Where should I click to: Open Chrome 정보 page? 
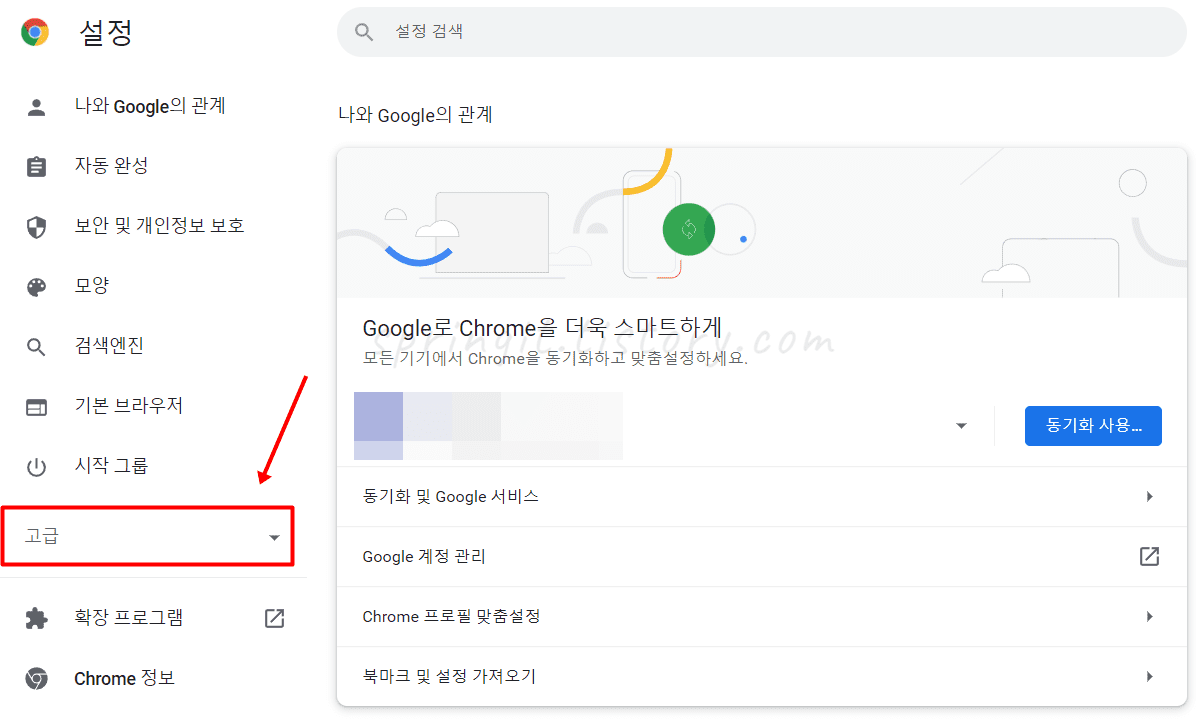[125, 678]
